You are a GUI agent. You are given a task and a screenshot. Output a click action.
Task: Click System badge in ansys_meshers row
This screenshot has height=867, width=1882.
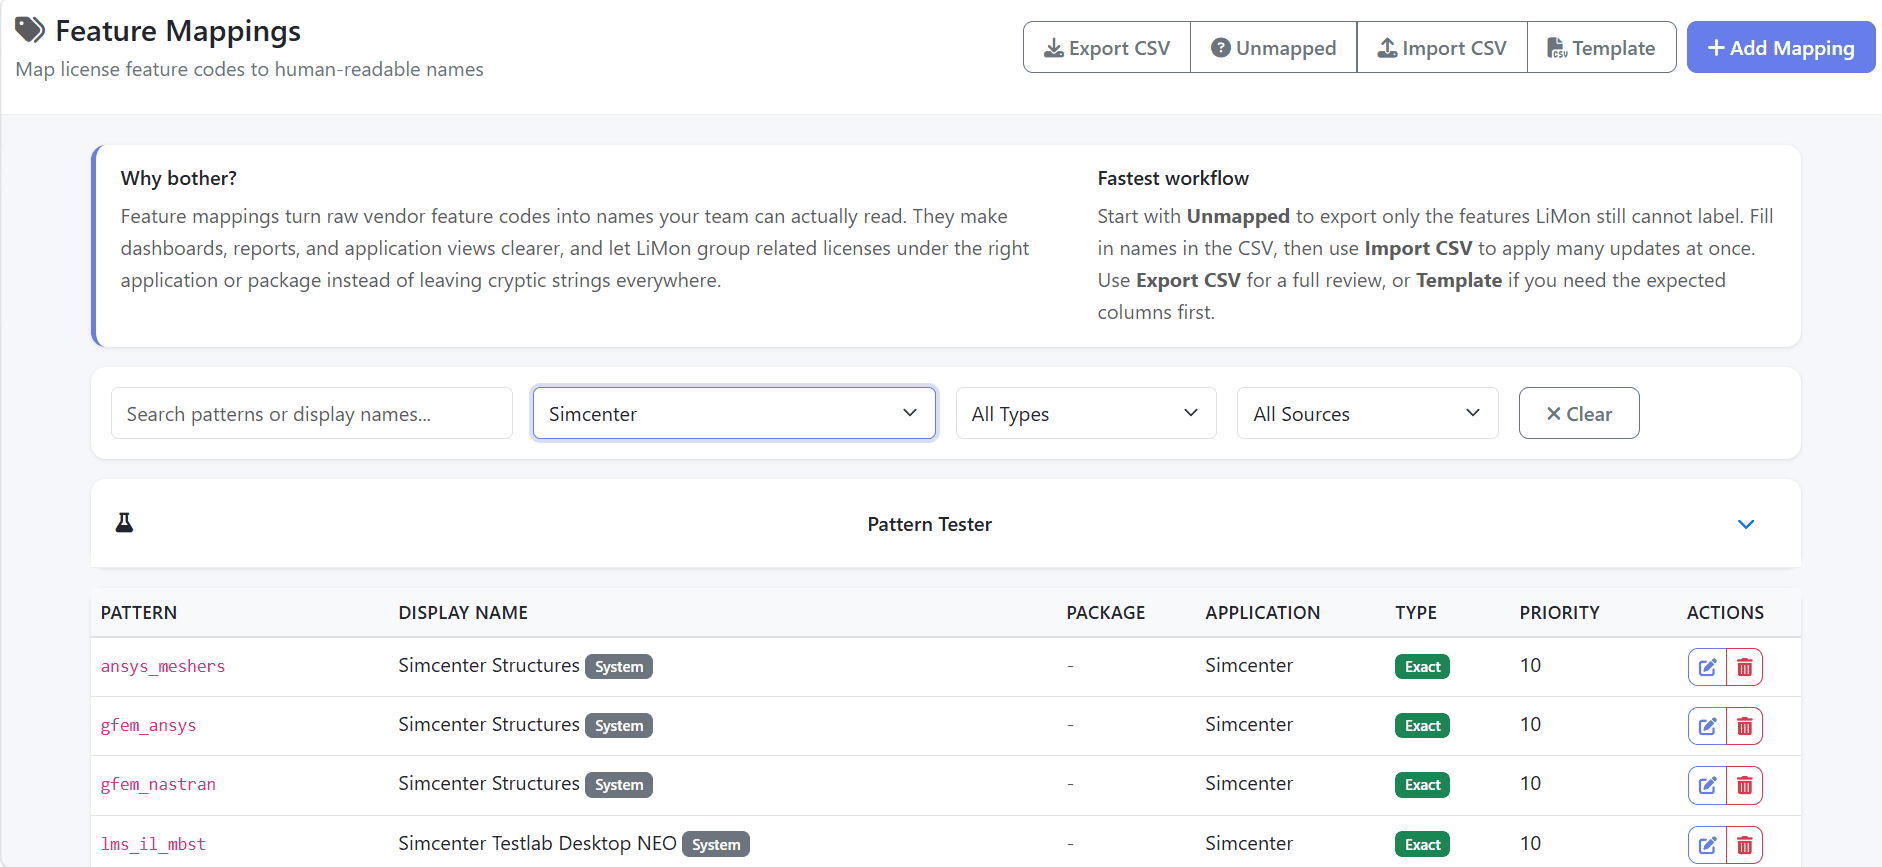(619, 667)
